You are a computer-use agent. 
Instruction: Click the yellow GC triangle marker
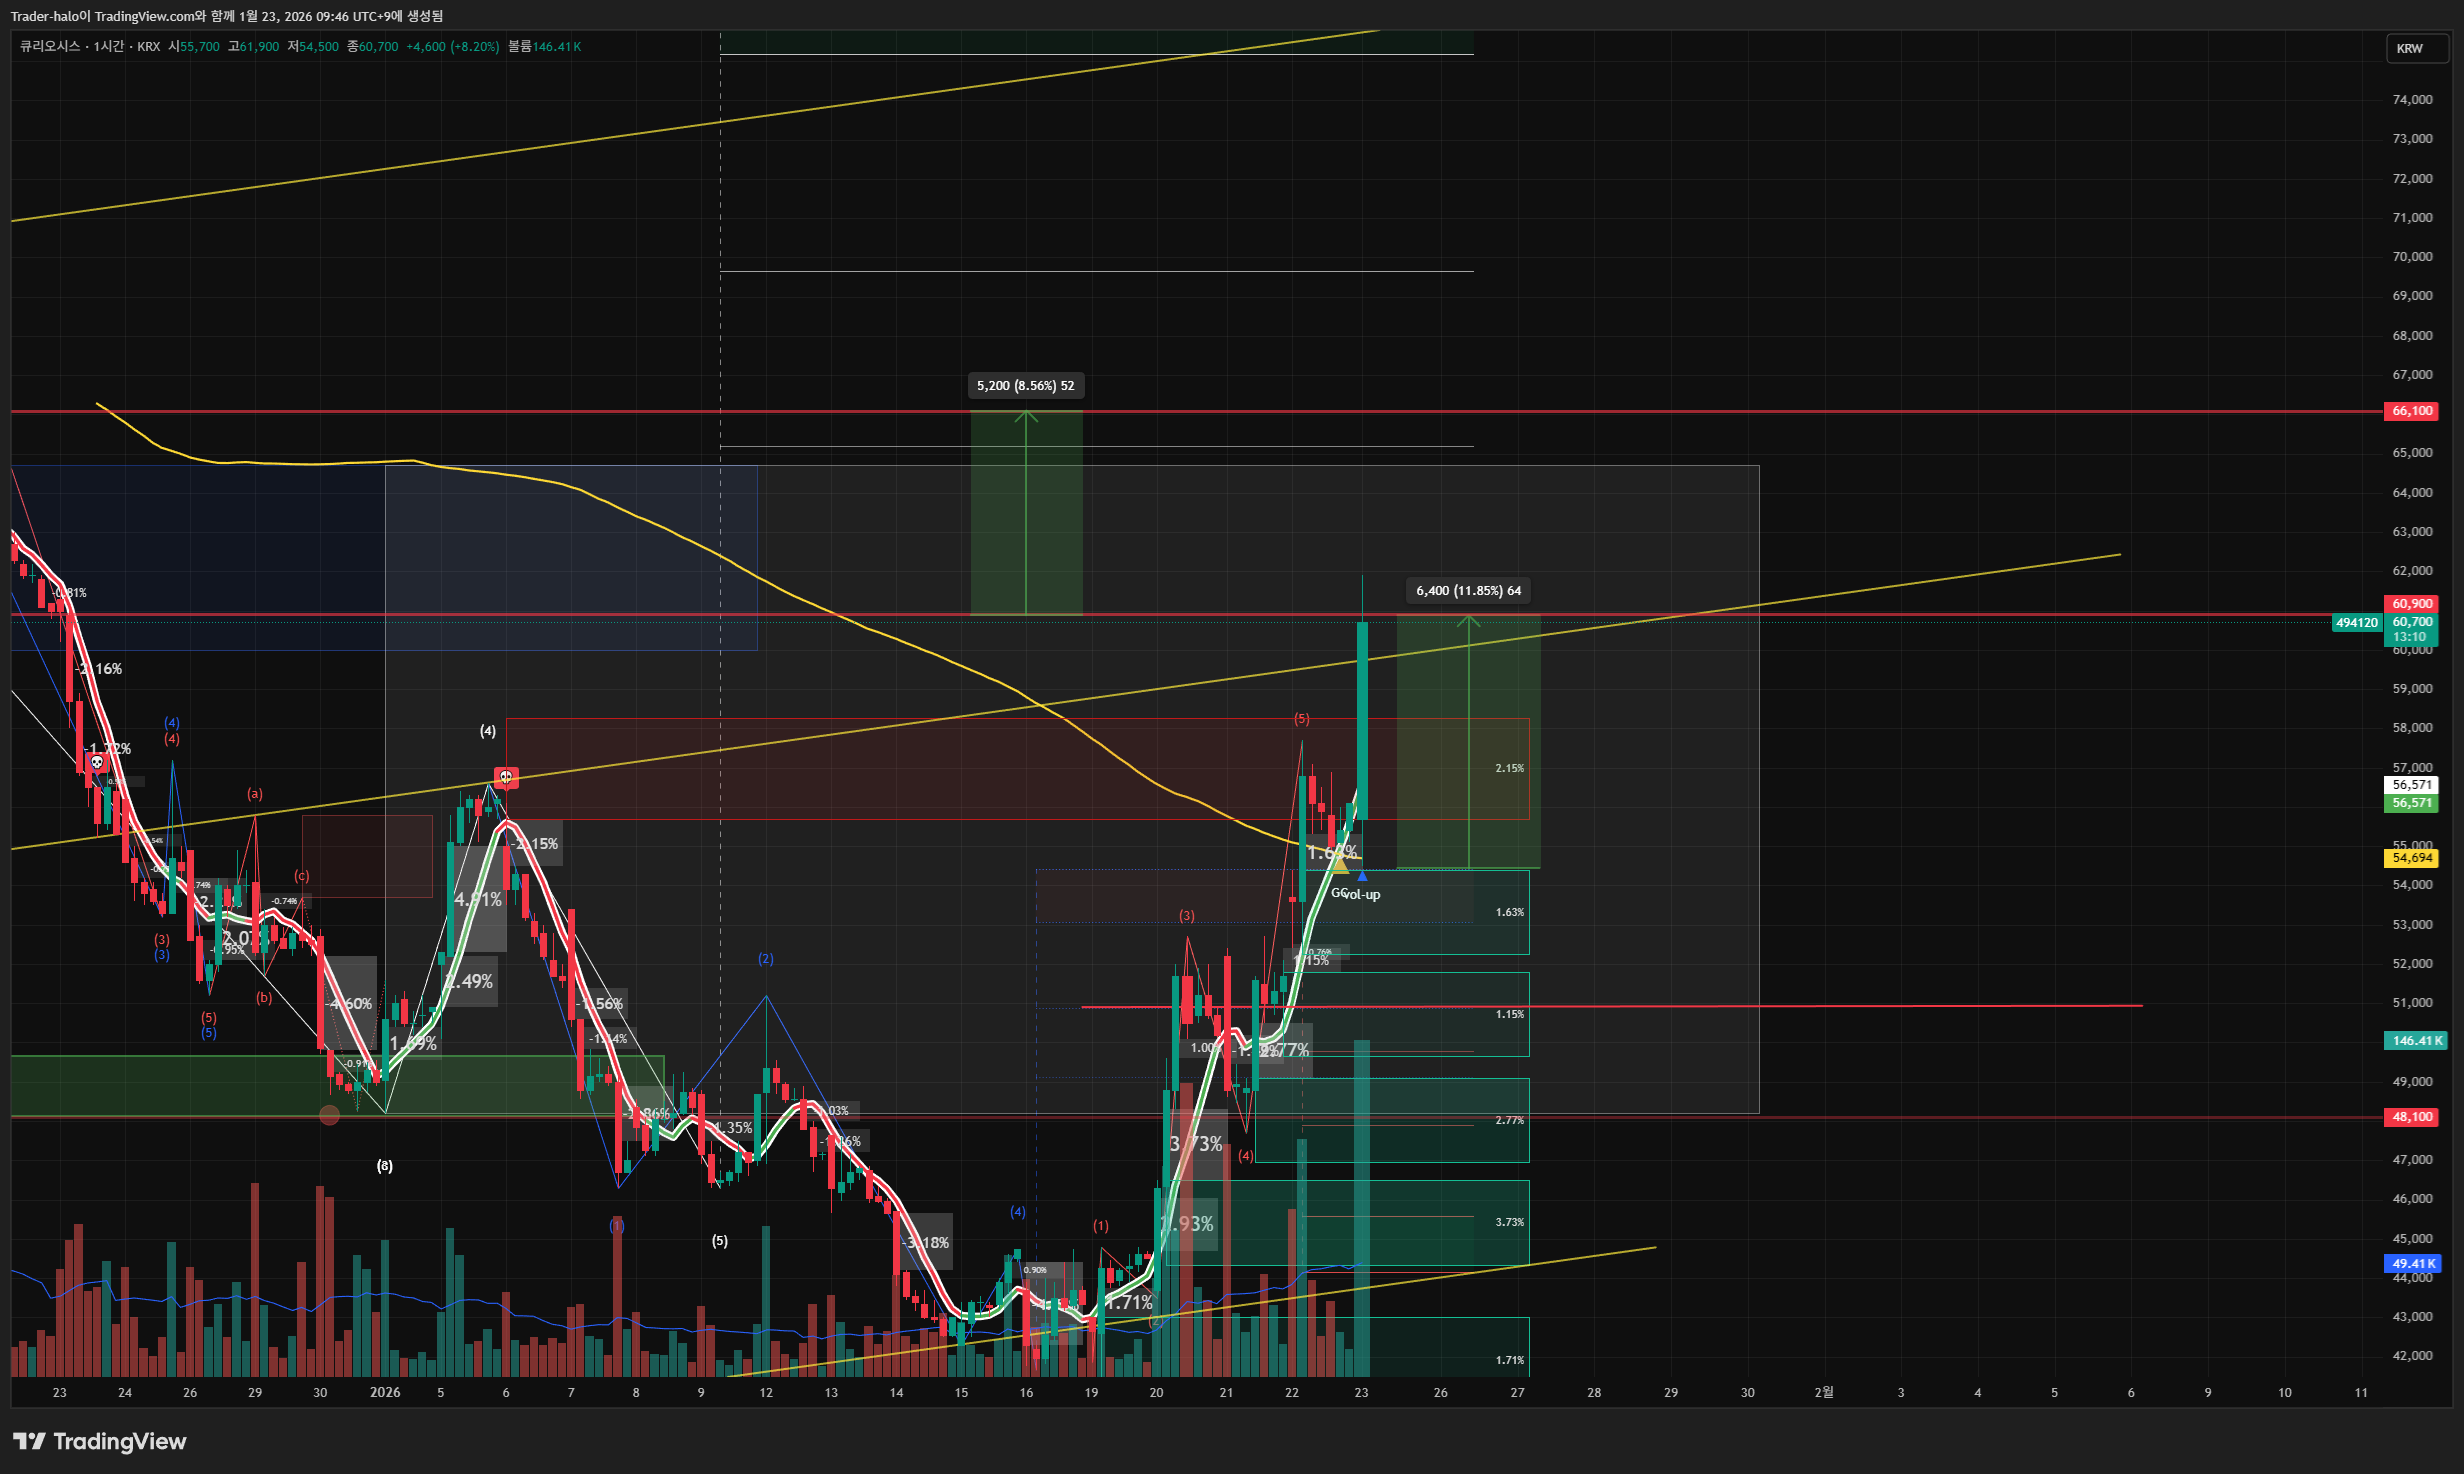[1339, 864]
